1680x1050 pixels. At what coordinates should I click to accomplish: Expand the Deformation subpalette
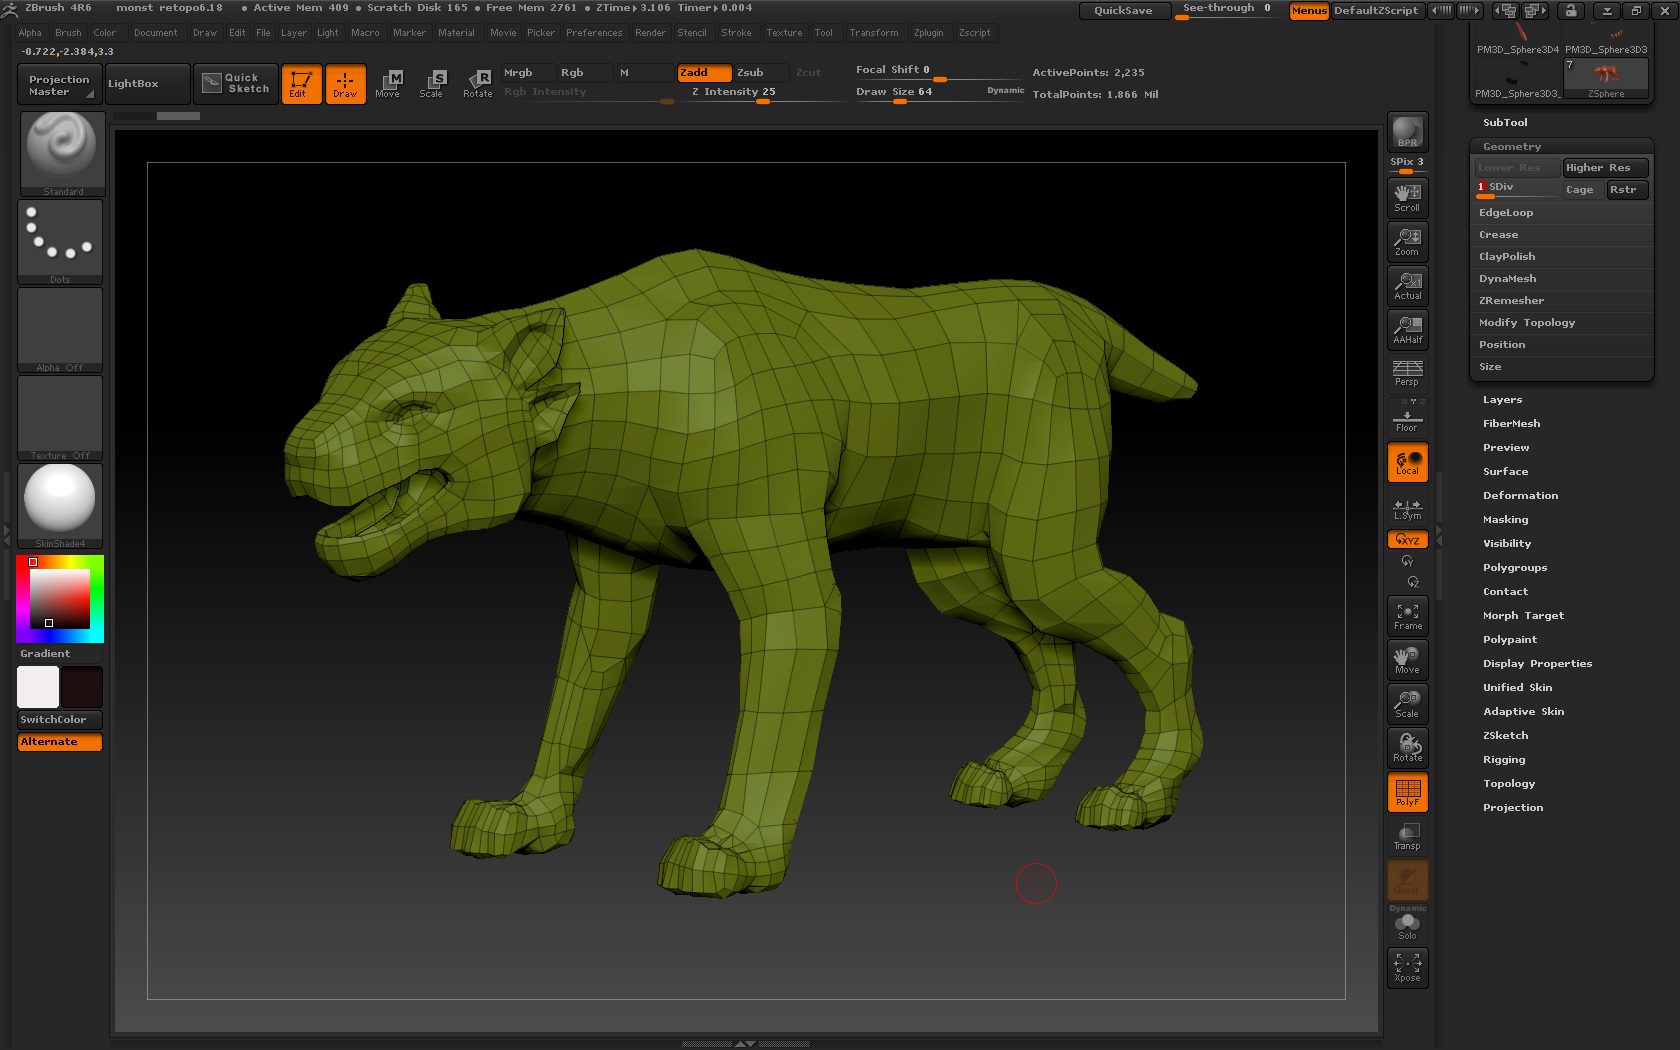(x=1520, y=496)
